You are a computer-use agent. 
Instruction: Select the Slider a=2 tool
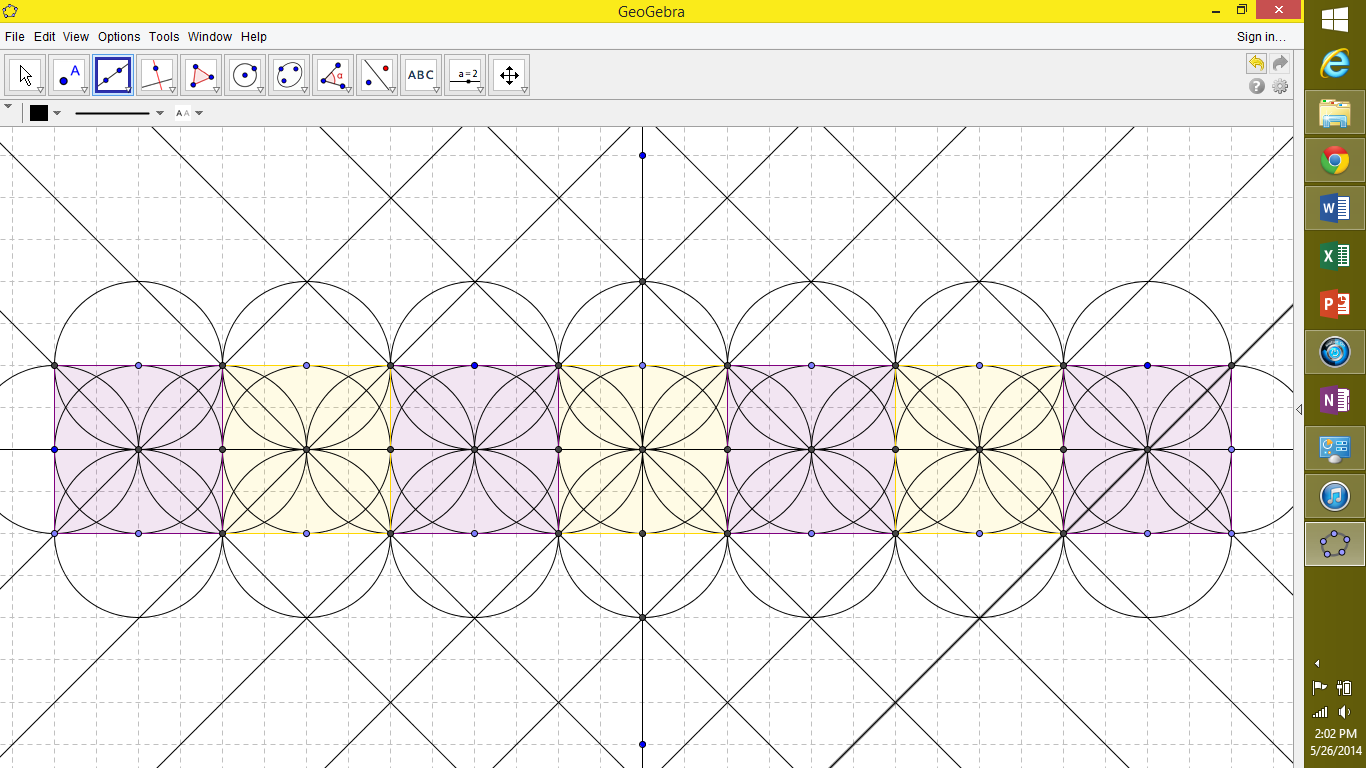(465, 75)
